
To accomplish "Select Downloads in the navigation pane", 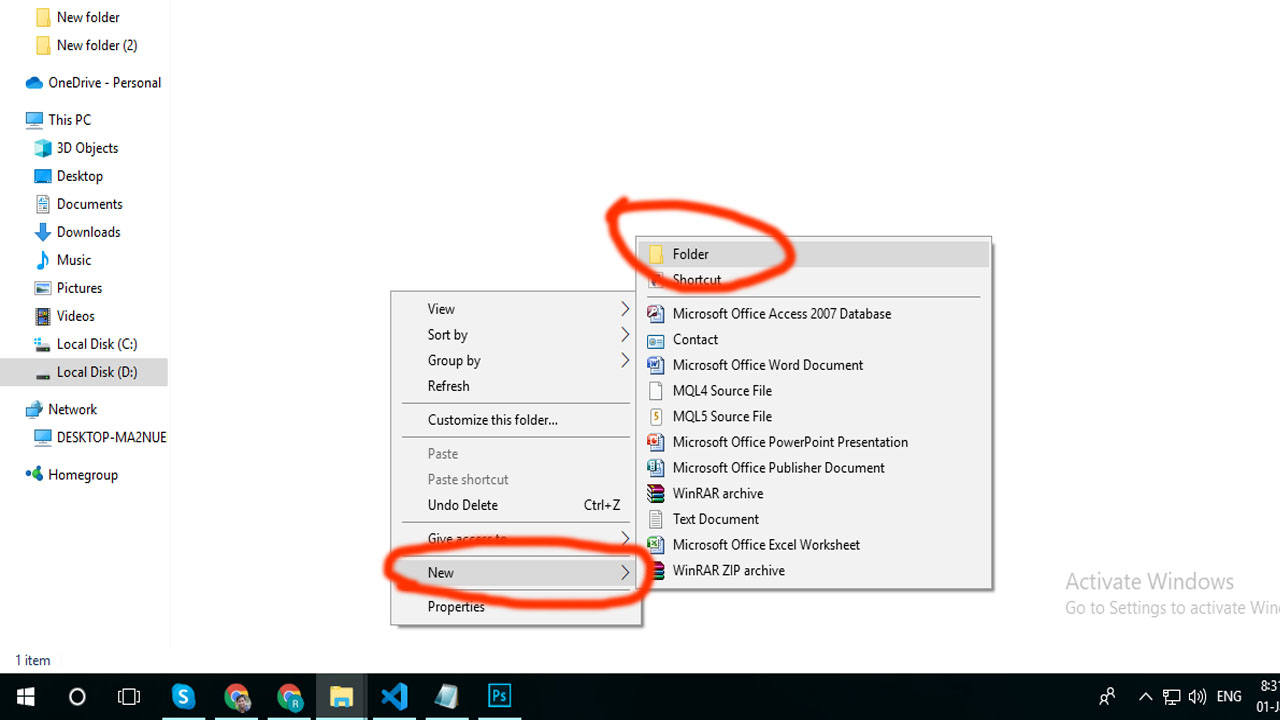I will pyautogui.click(x=88, y=232).
